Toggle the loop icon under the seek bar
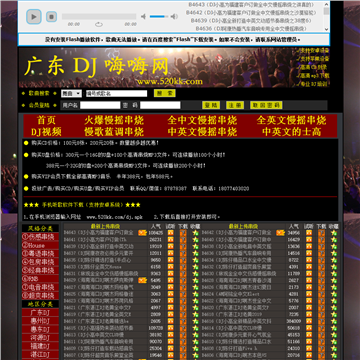The height and width of the screenshot is (360, 360). tap(99, 24)
